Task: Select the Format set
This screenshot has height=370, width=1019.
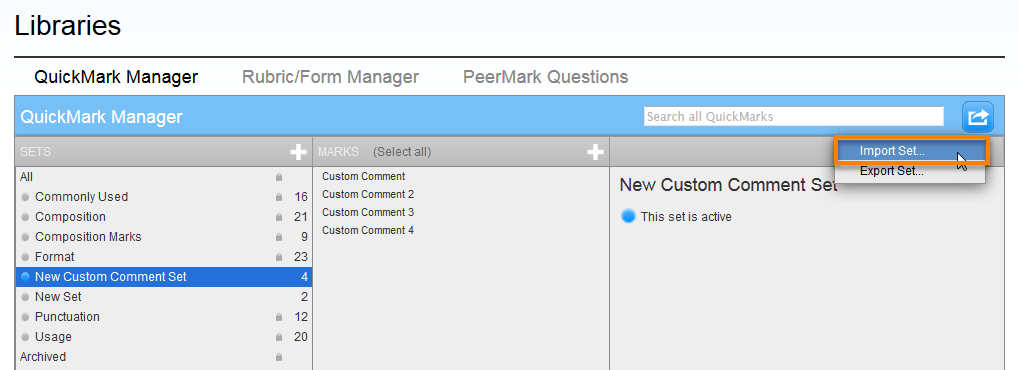Action: tap(164, 257)
